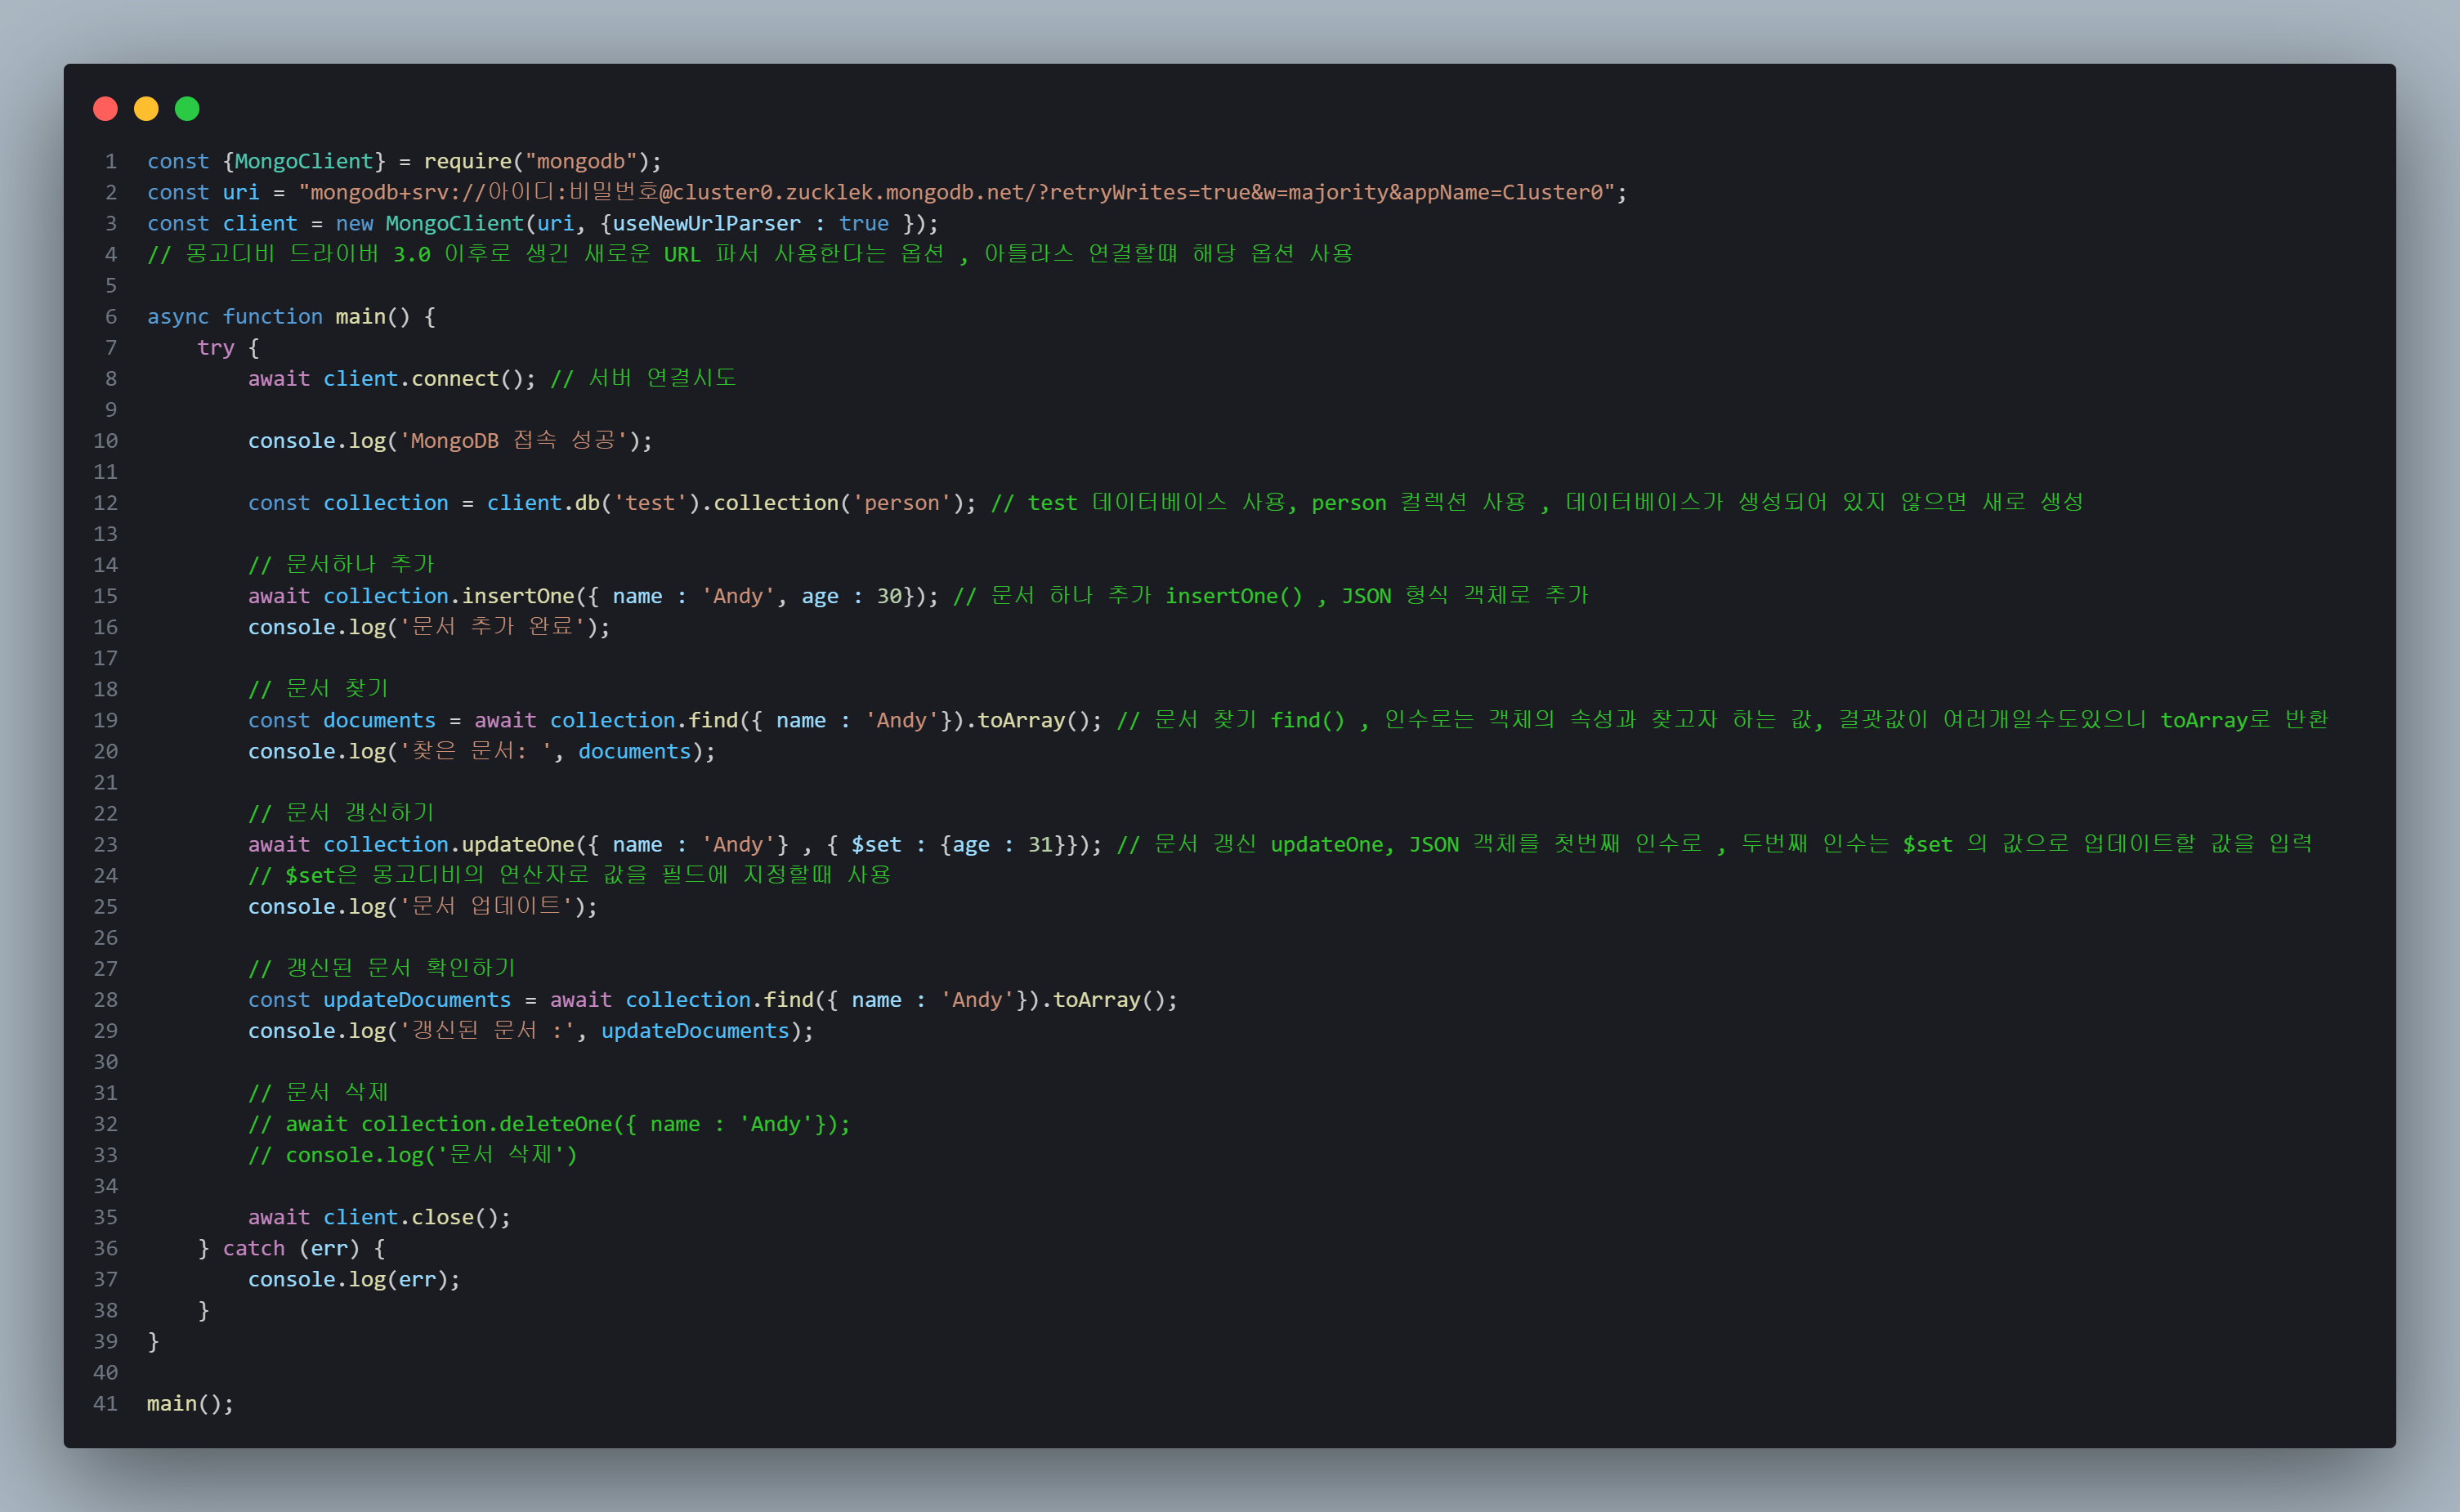The width and height of the screenshot is (2460, 1512).
Task: Click 'client.db('test')' on line 12
Action: (x=593, y=502)
